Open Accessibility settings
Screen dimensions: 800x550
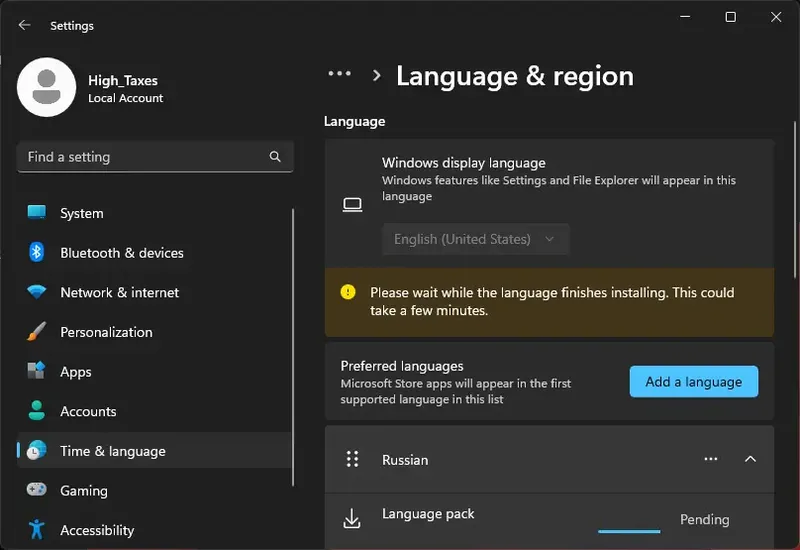(155, 530)
